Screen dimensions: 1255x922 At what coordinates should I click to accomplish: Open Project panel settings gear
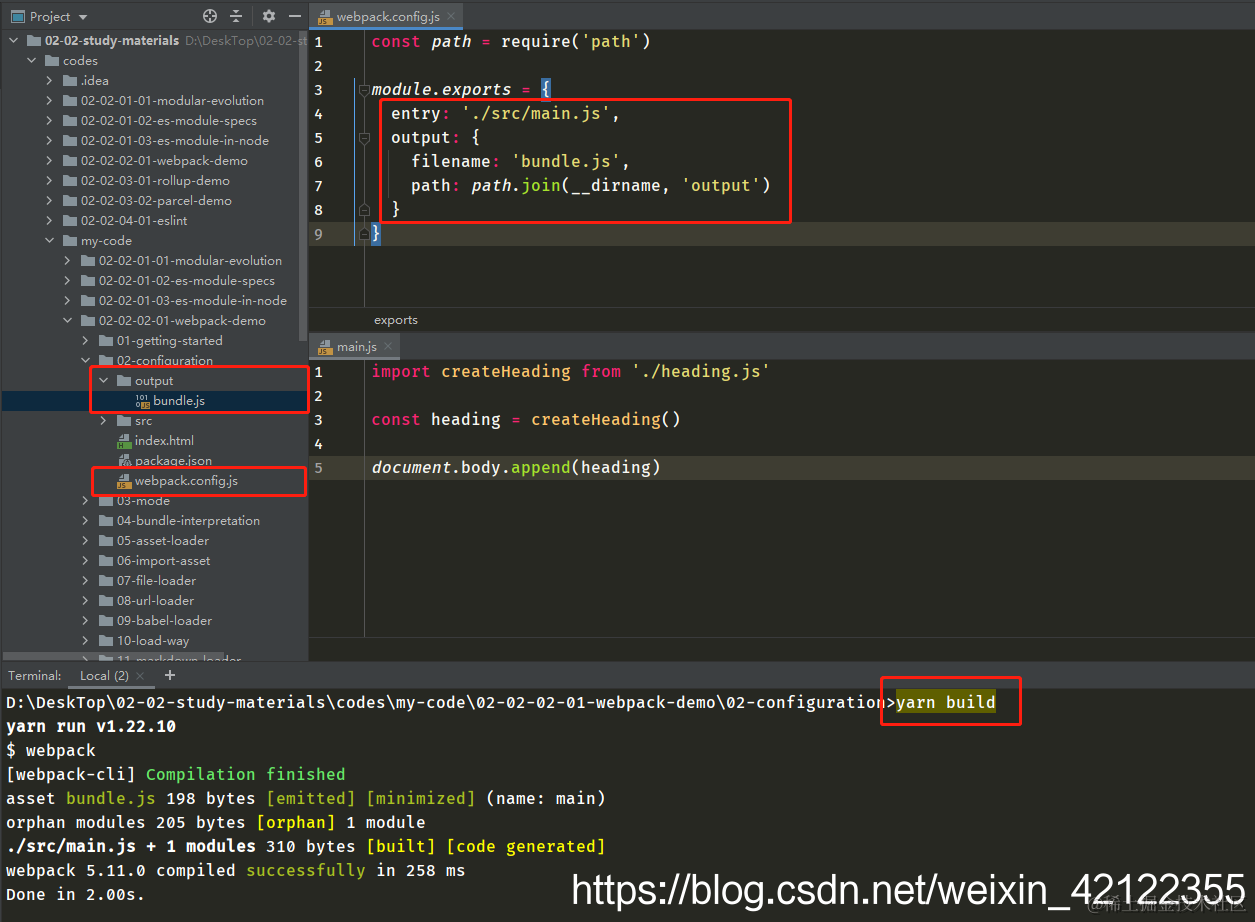(x=269, y=16)
